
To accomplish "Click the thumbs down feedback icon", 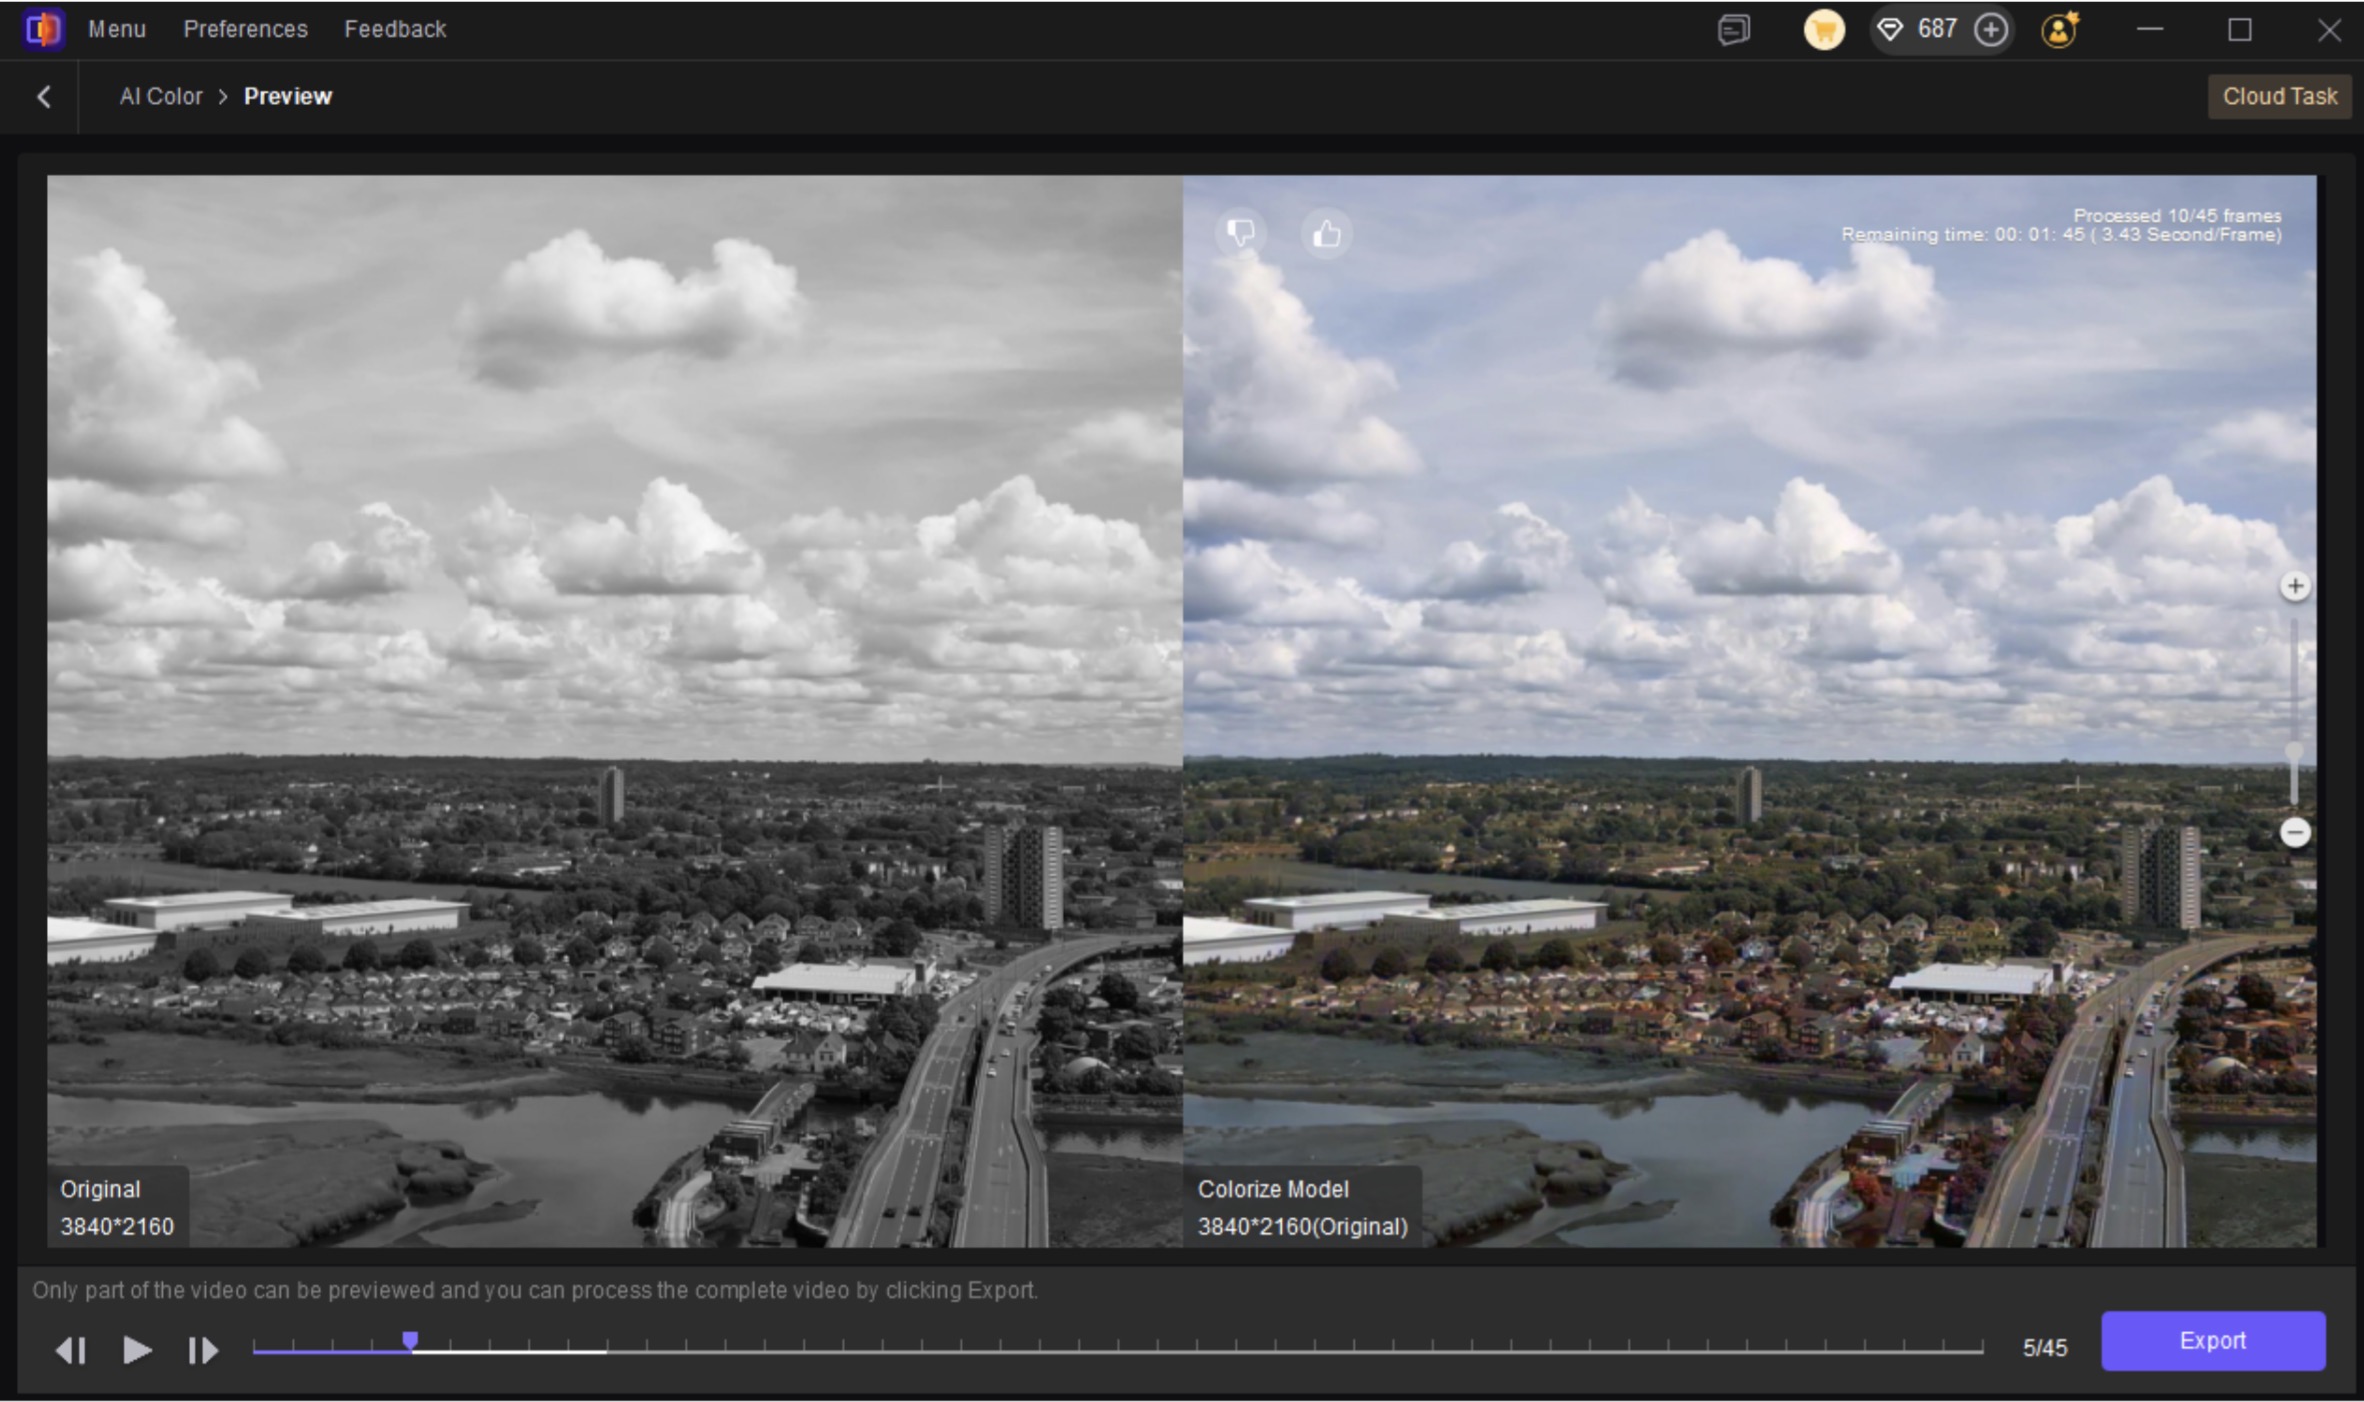I will click(x=1240, y=233).
